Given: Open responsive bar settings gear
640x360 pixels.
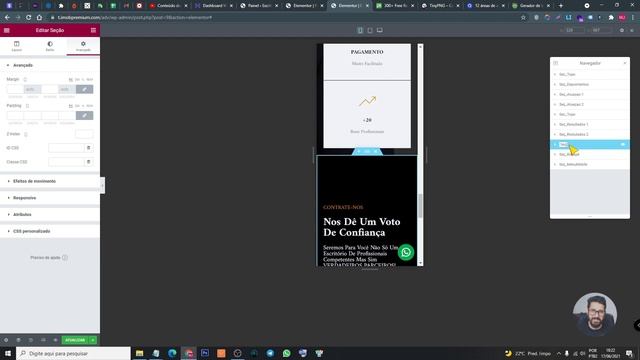Looking at the screenshot, I should (x=622, y=30).
